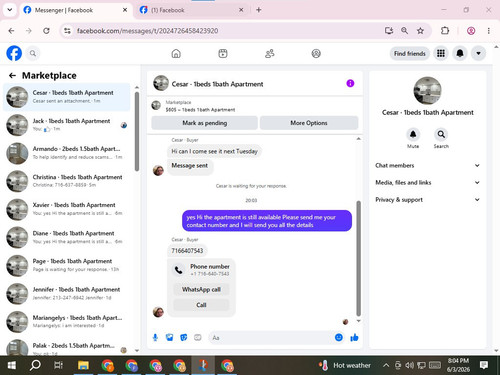Switch to the Messenger | Facebook tab
Image resolution: width=500 pixels, height=375 pixels.
coord(76,10)
